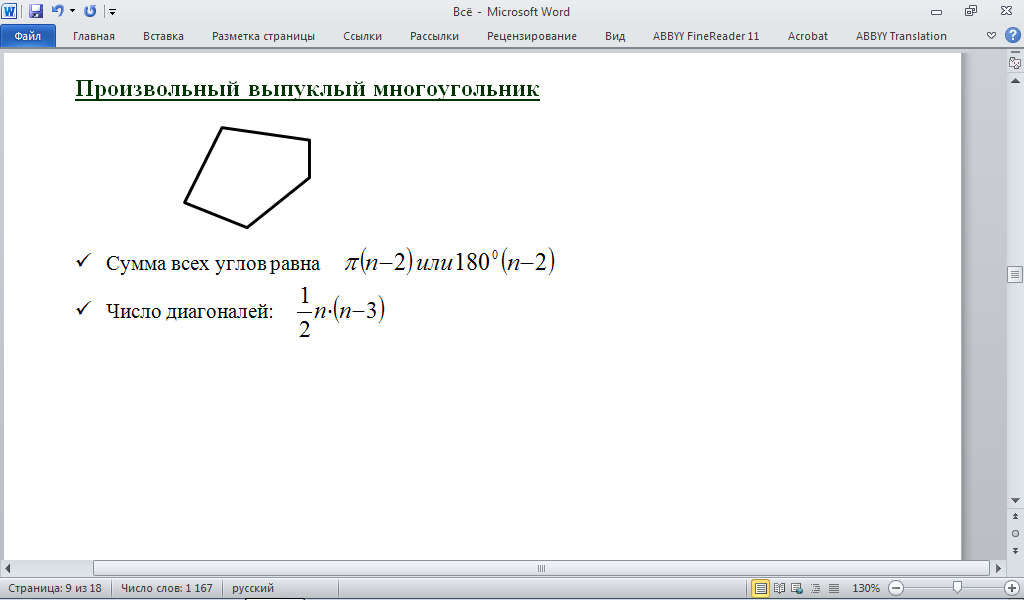Switch to Outline view
This screenshot has width=1024, height=600.
(815, 588)
